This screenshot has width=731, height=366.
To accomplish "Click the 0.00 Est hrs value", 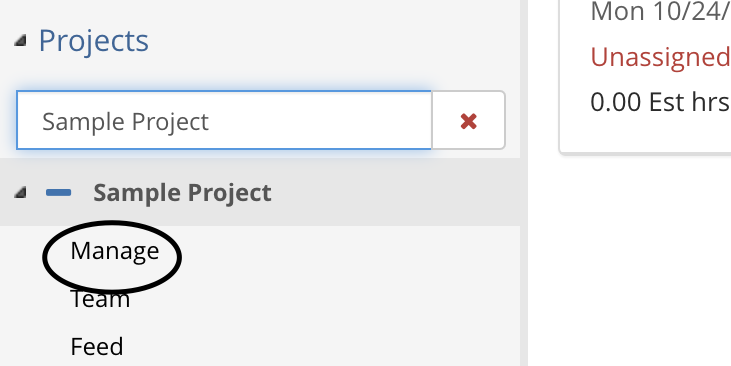I will (x=660, y=102).
